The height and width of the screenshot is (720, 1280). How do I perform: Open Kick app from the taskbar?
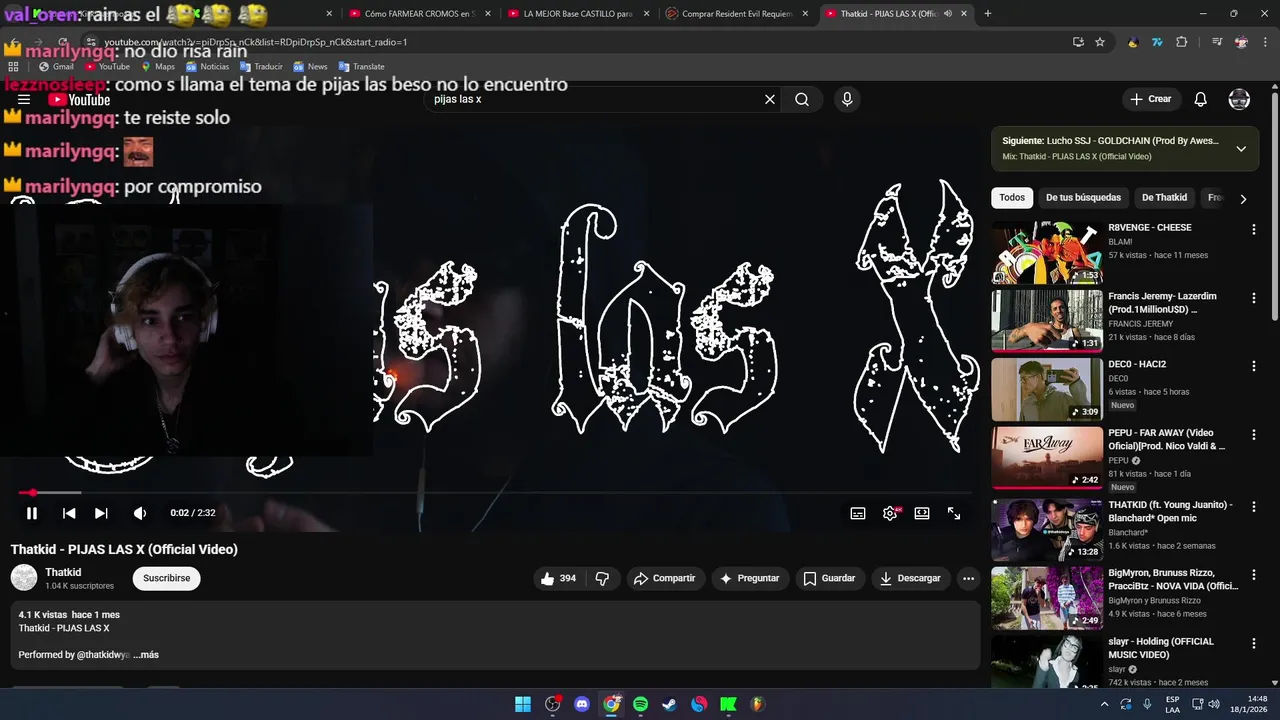tap(728, 704)
